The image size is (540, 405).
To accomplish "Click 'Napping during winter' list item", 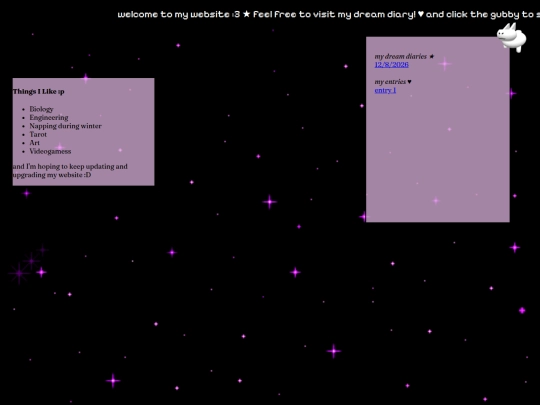I will click(x=65, y=126).
